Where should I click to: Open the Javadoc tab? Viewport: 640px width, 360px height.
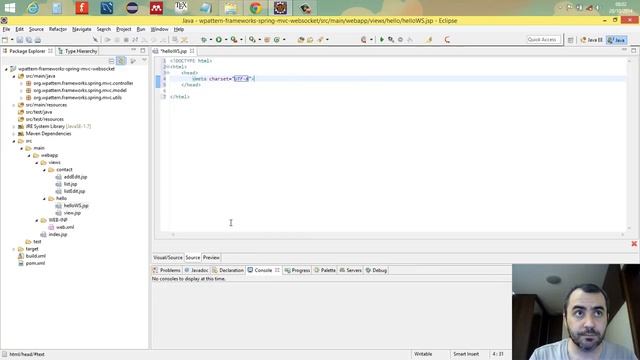(196, 270)
